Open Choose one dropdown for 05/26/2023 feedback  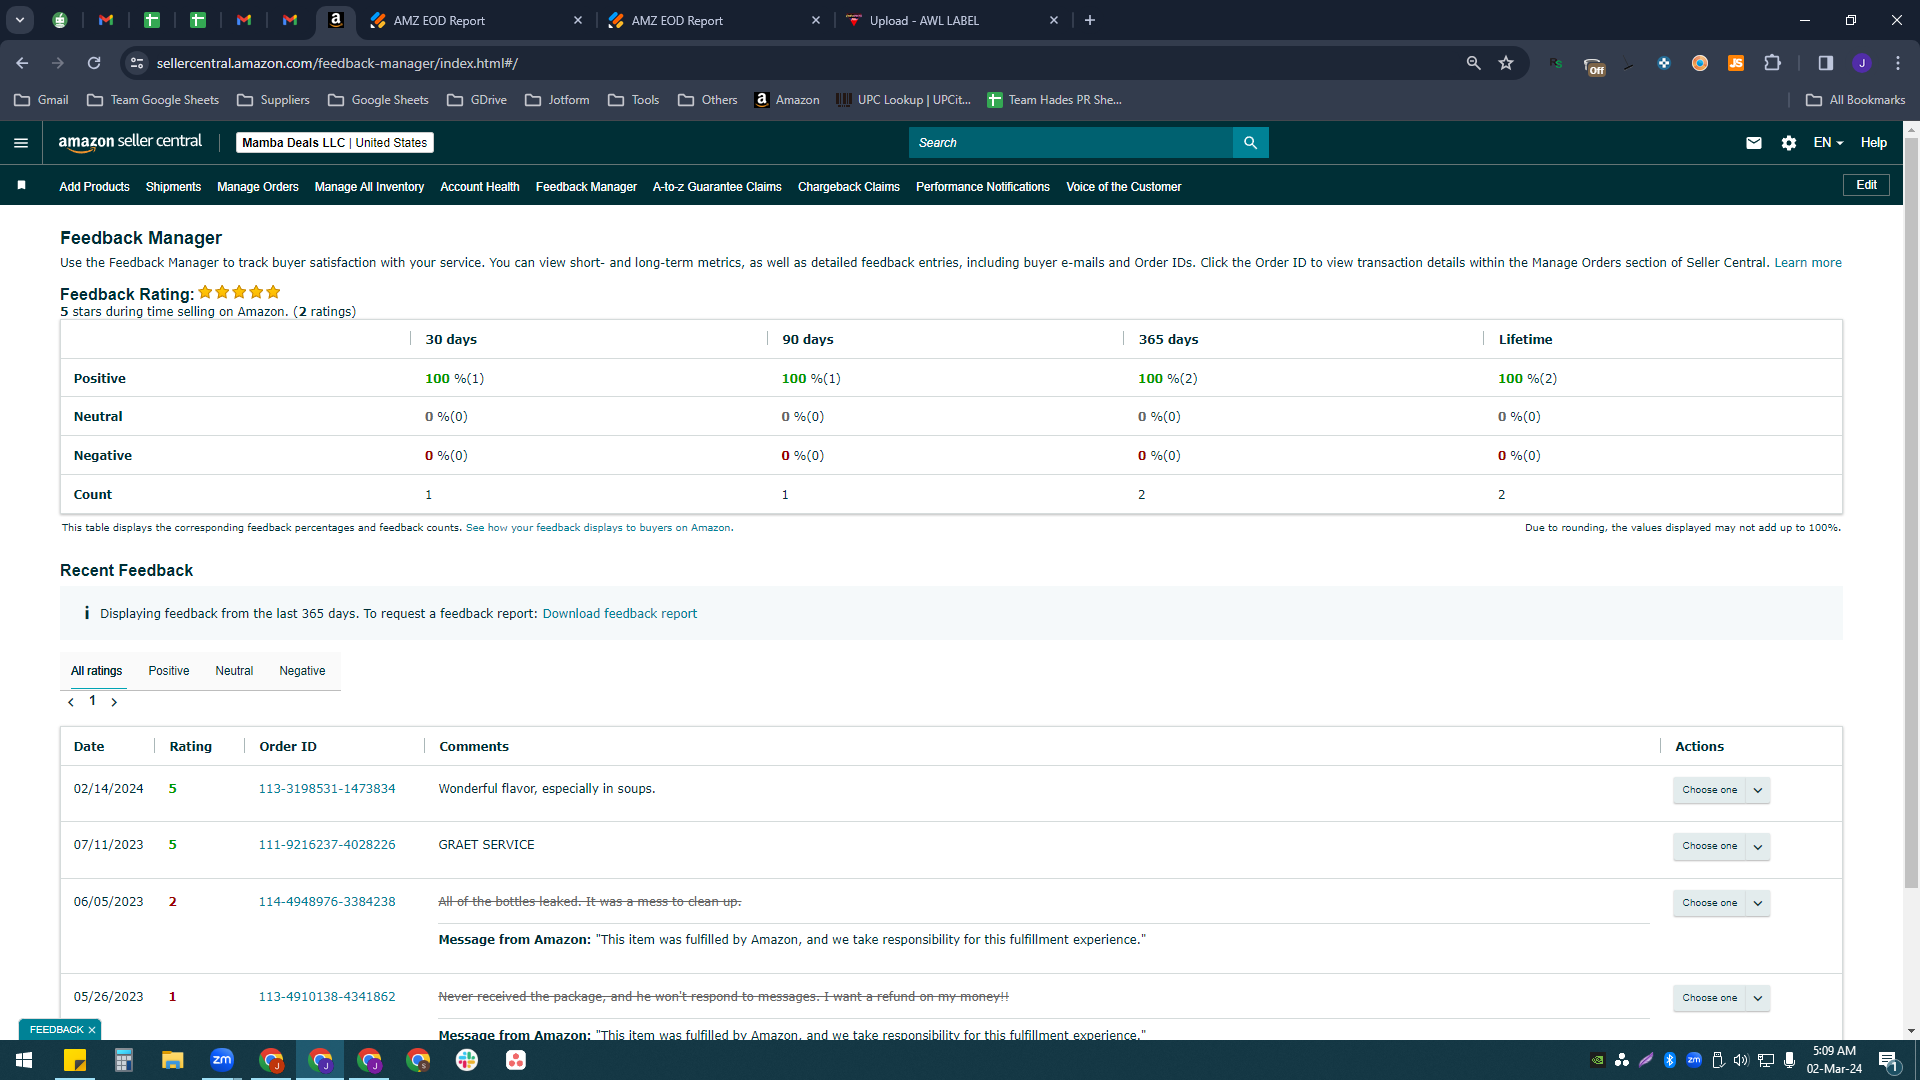1721,998
